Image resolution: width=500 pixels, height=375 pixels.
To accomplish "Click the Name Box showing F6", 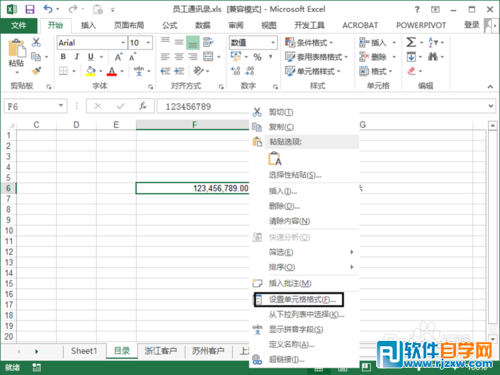I will (35, 106).
